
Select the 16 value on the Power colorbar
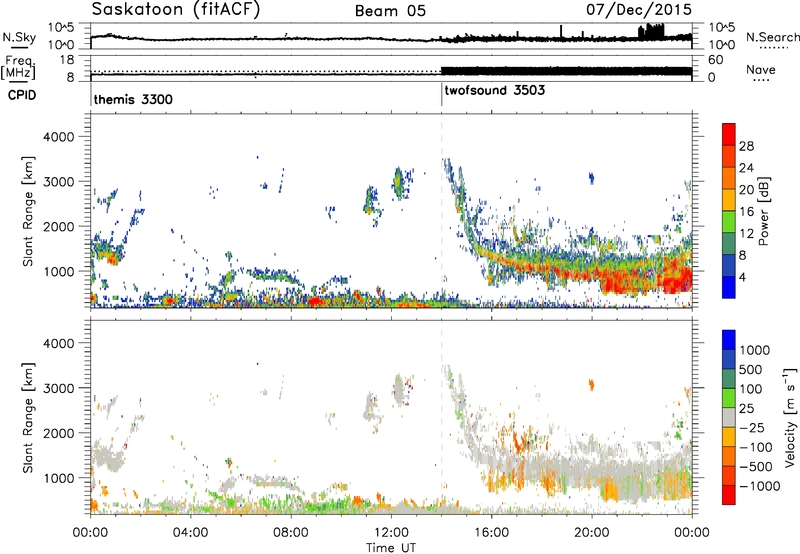coord(746,212)
